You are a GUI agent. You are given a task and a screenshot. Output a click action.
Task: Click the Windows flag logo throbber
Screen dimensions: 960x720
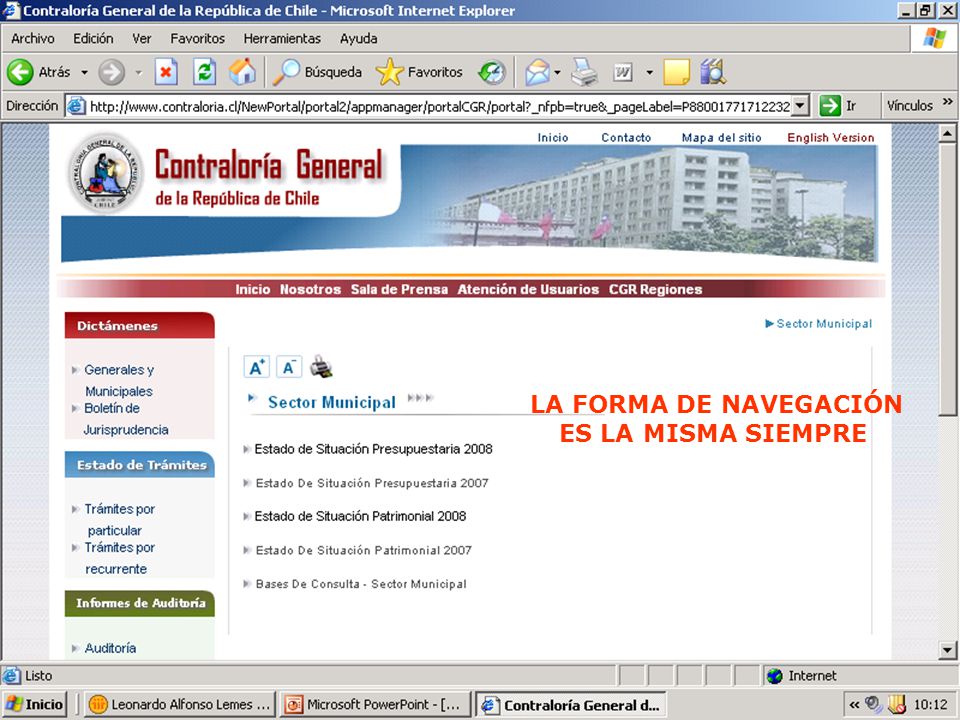click(935, 38)
